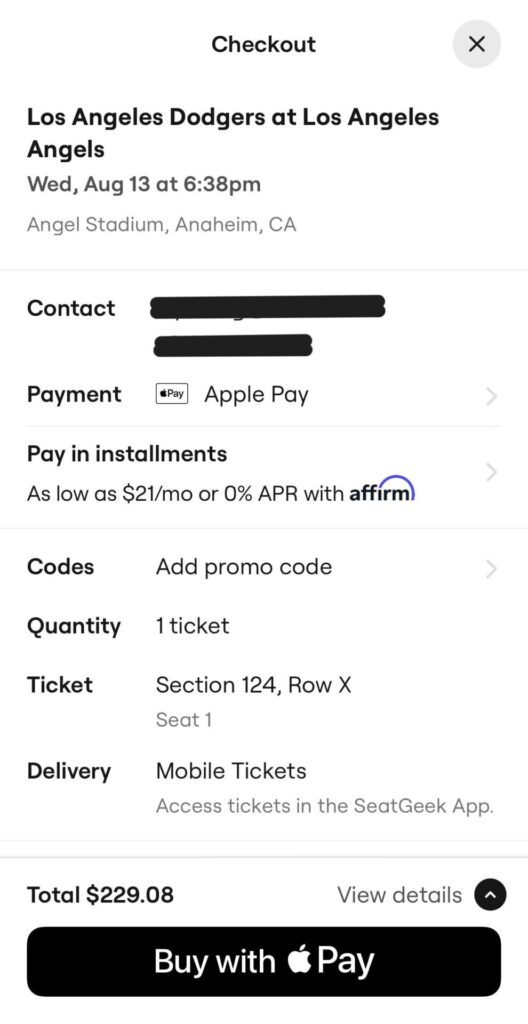
Task: Tap the redacted contact information
Action: [267, 326]
